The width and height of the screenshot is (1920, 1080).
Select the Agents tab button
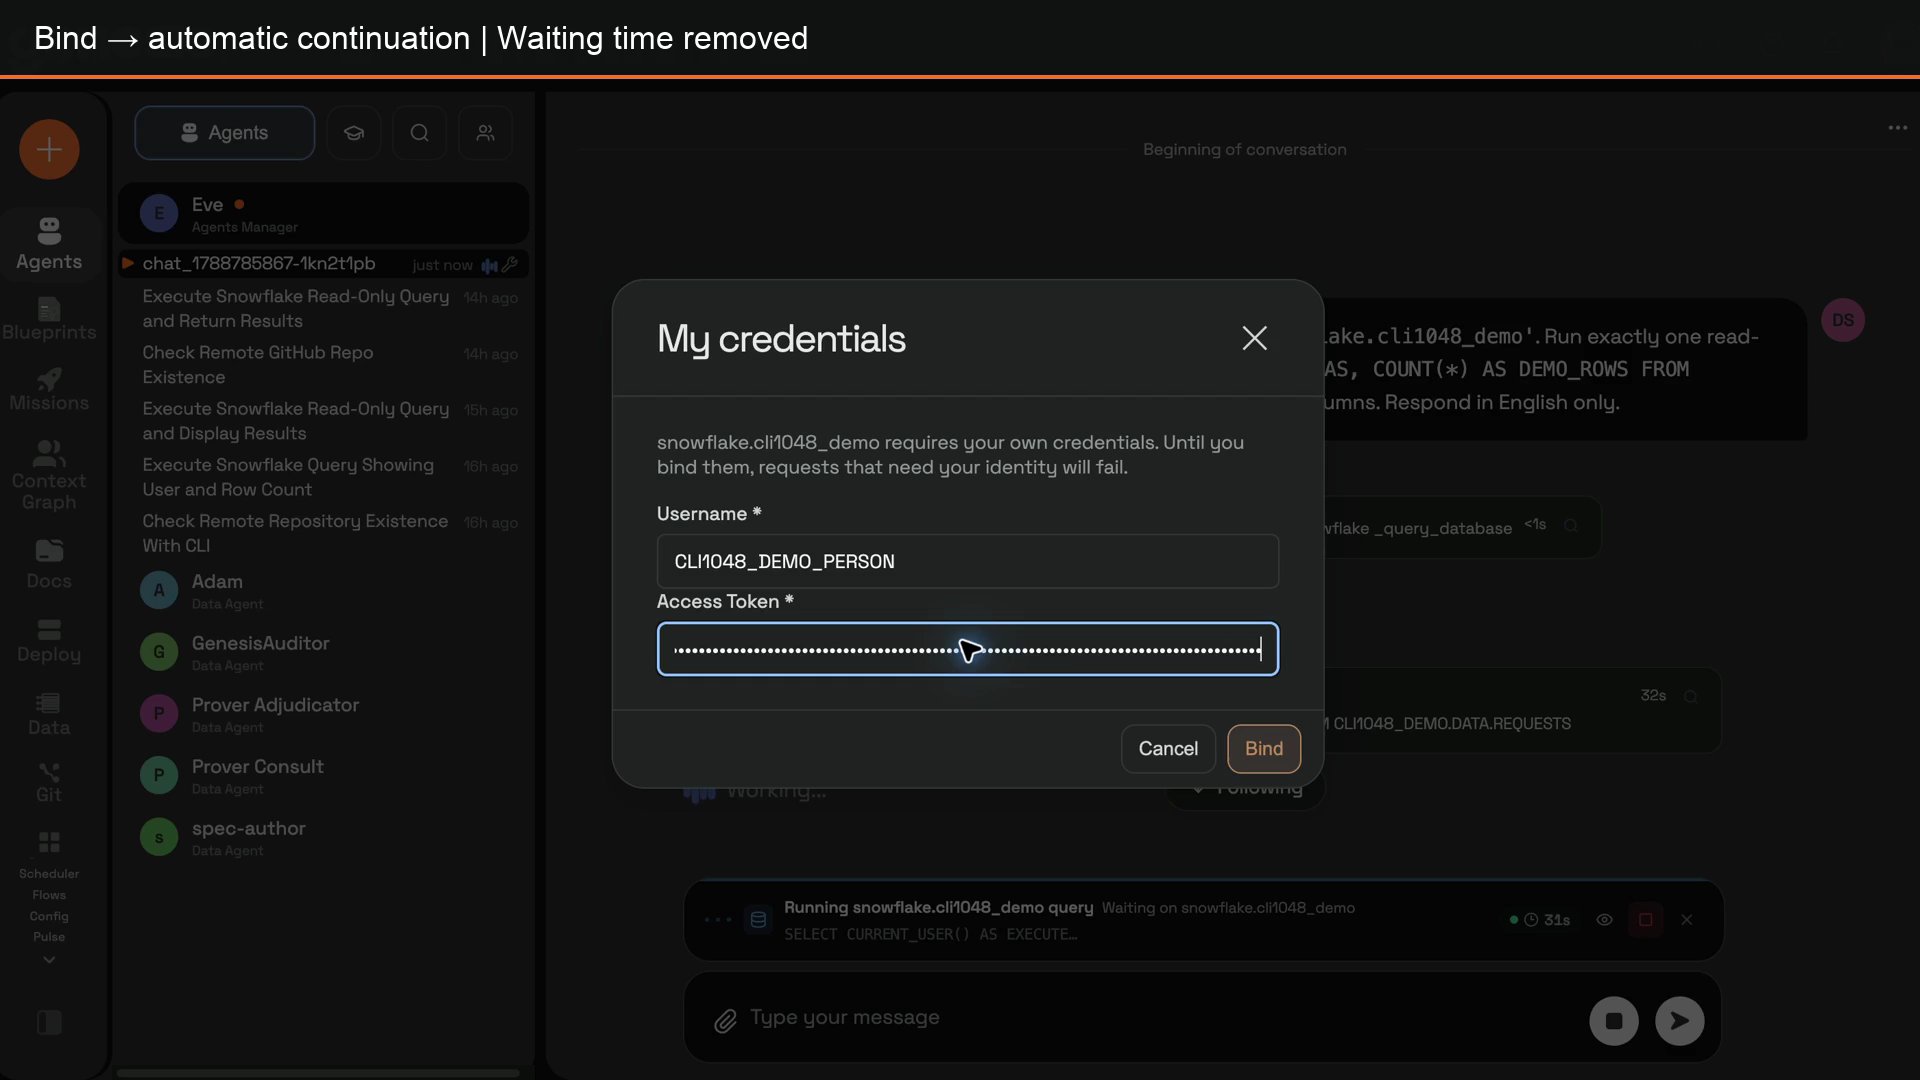[225, 133]
